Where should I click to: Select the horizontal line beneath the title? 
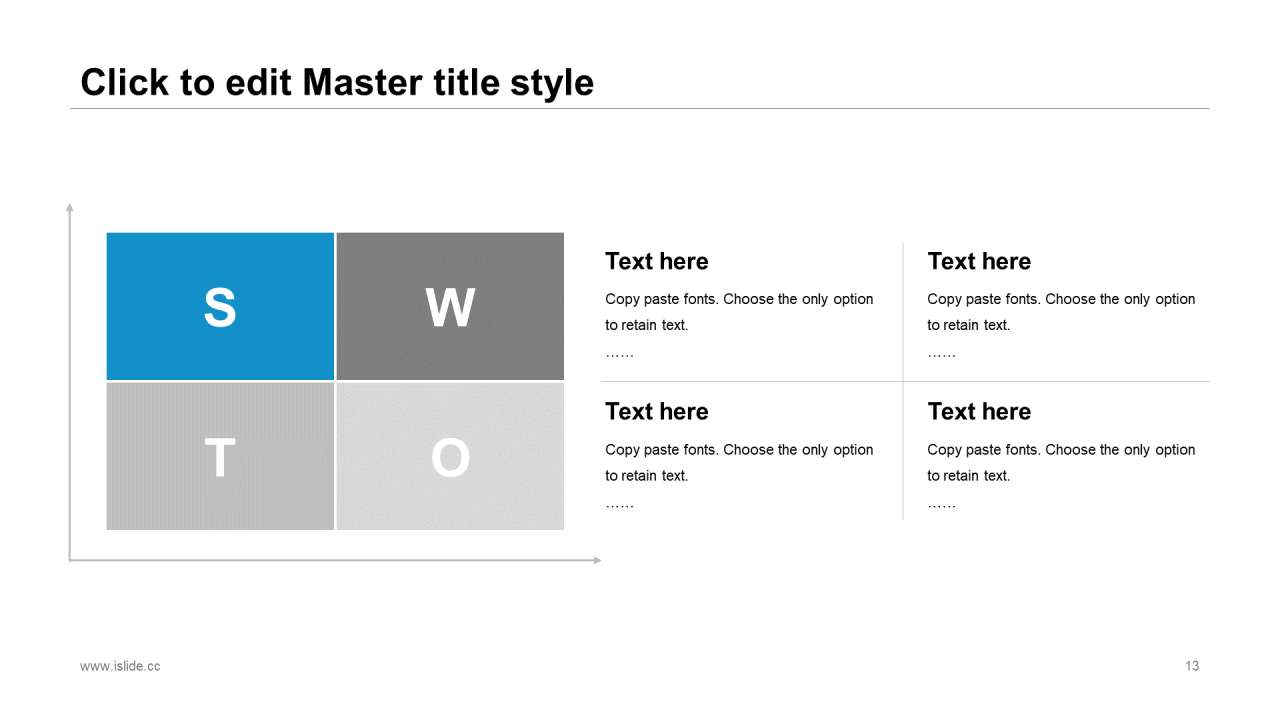pos(640,108)
